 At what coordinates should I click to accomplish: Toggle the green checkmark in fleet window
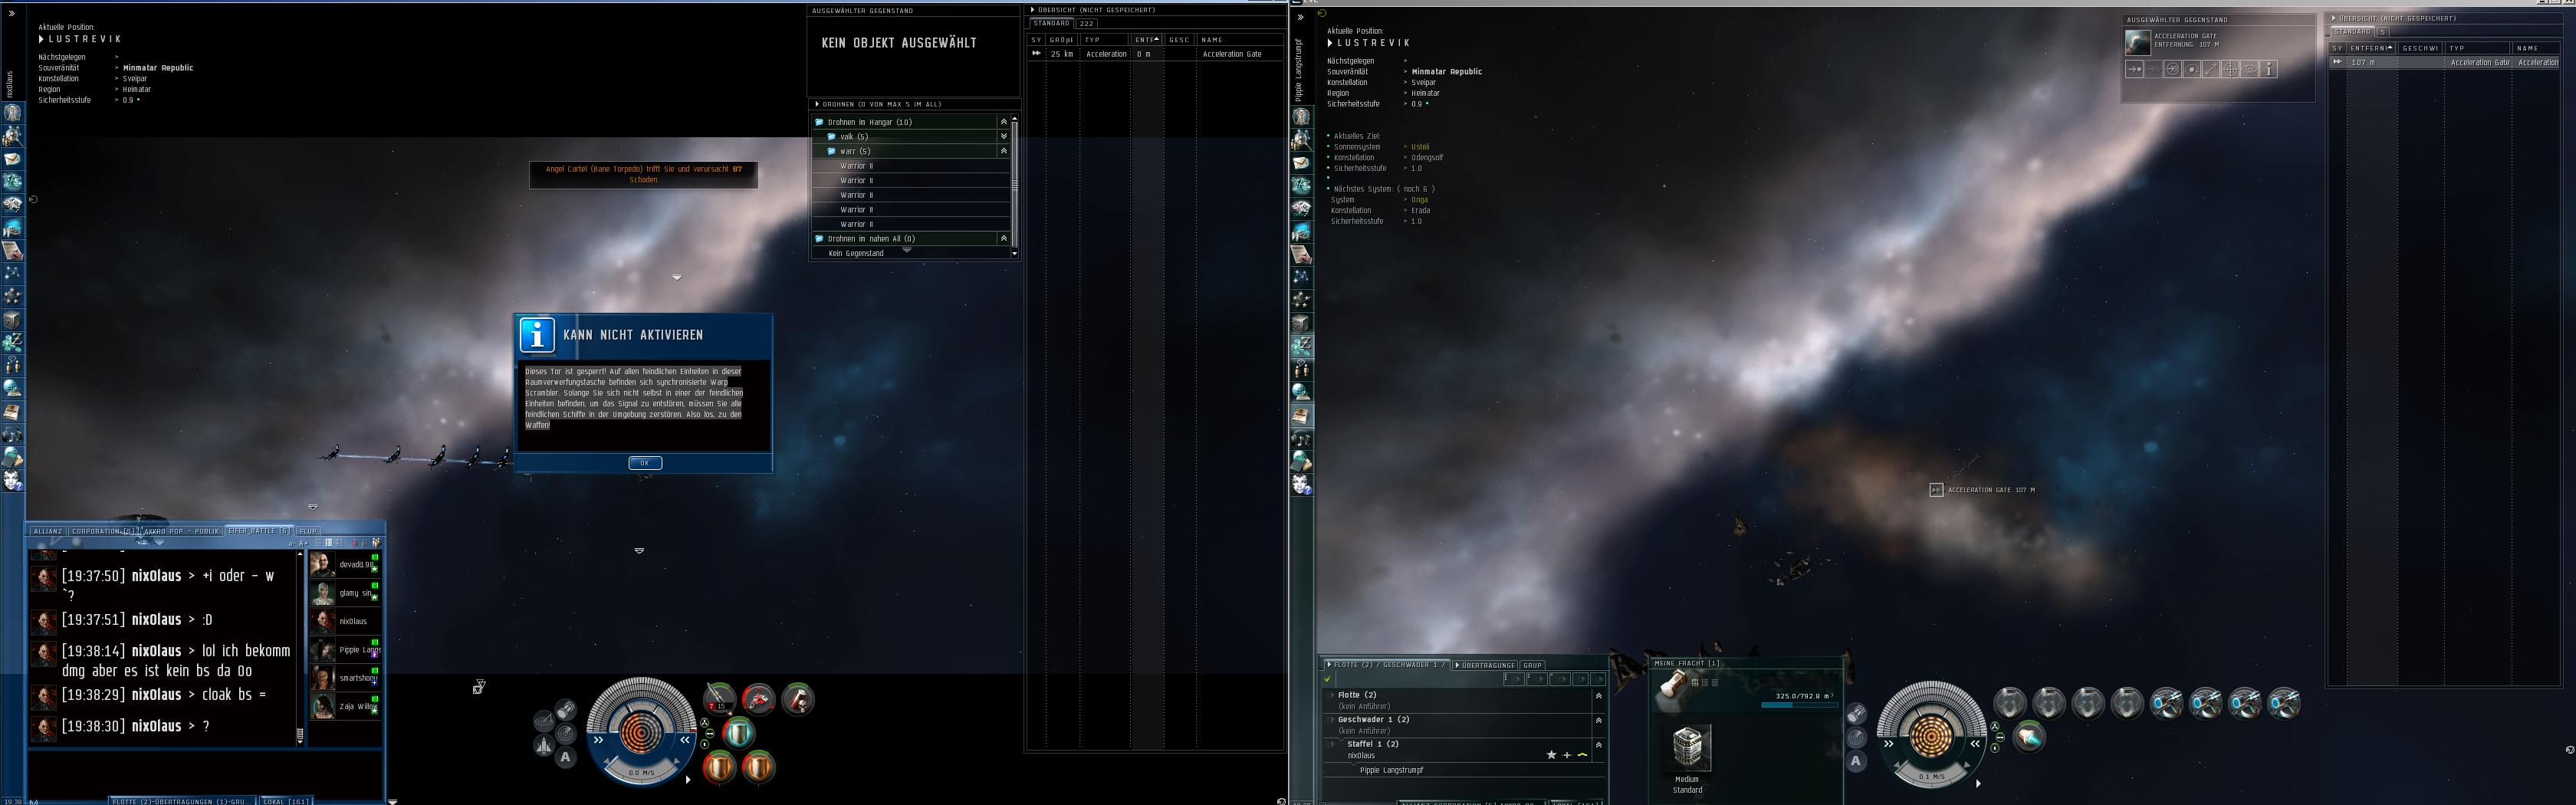[1328, 679]
